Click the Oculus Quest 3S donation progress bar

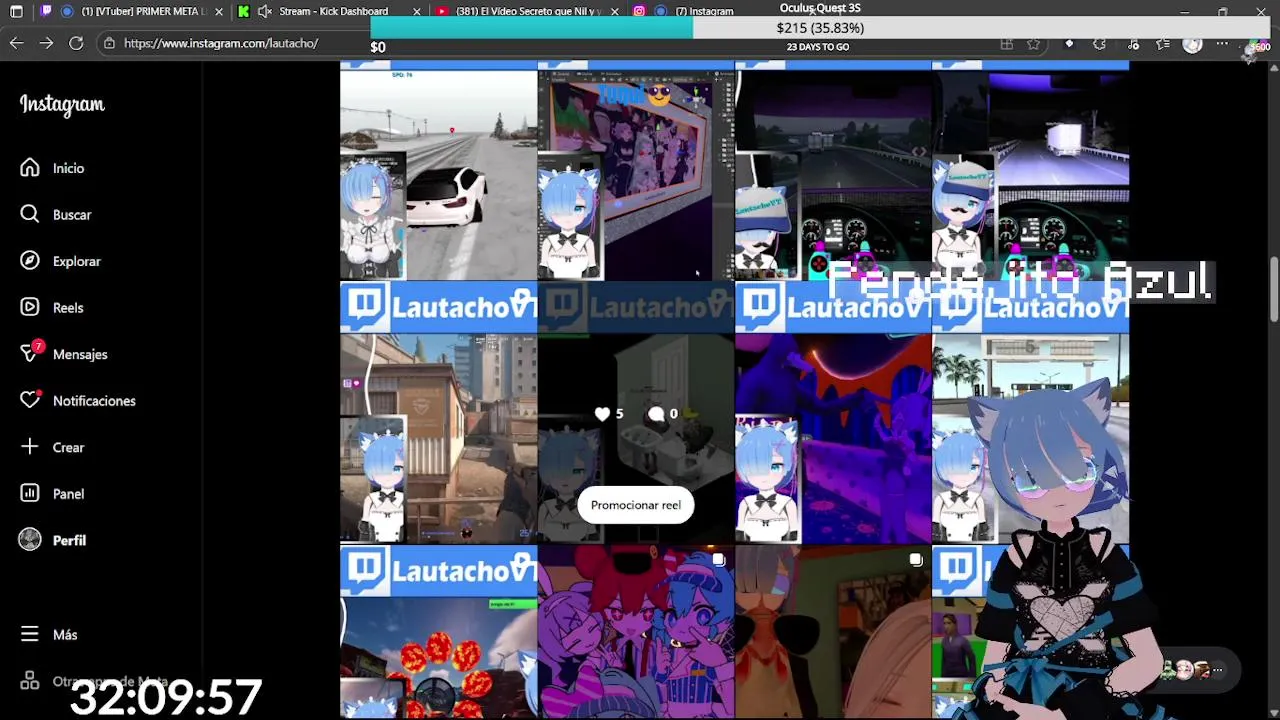pos(820,28)
